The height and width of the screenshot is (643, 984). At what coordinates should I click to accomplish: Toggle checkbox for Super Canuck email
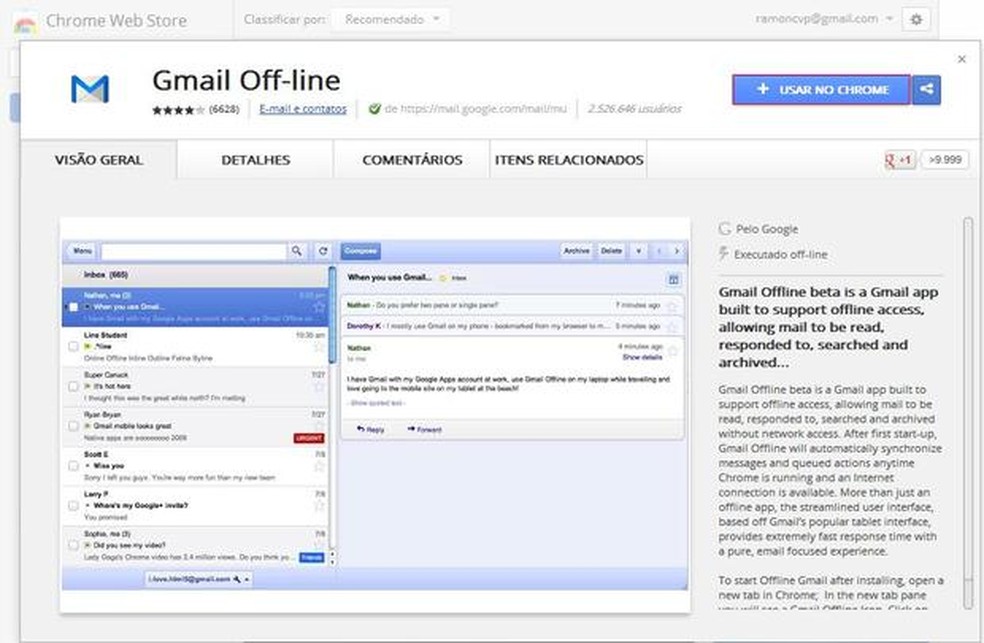click(x=73, y=386)
